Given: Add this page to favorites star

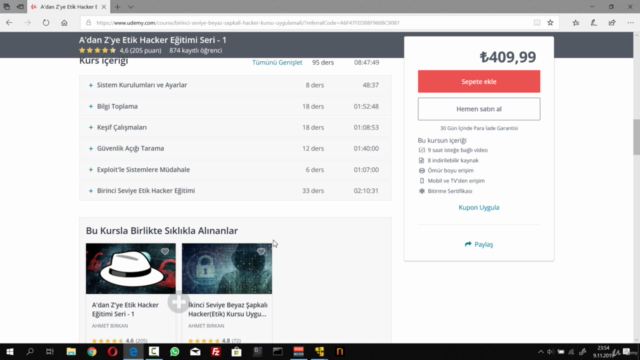Looking at the screenshot, I should [x=550, y=23].
